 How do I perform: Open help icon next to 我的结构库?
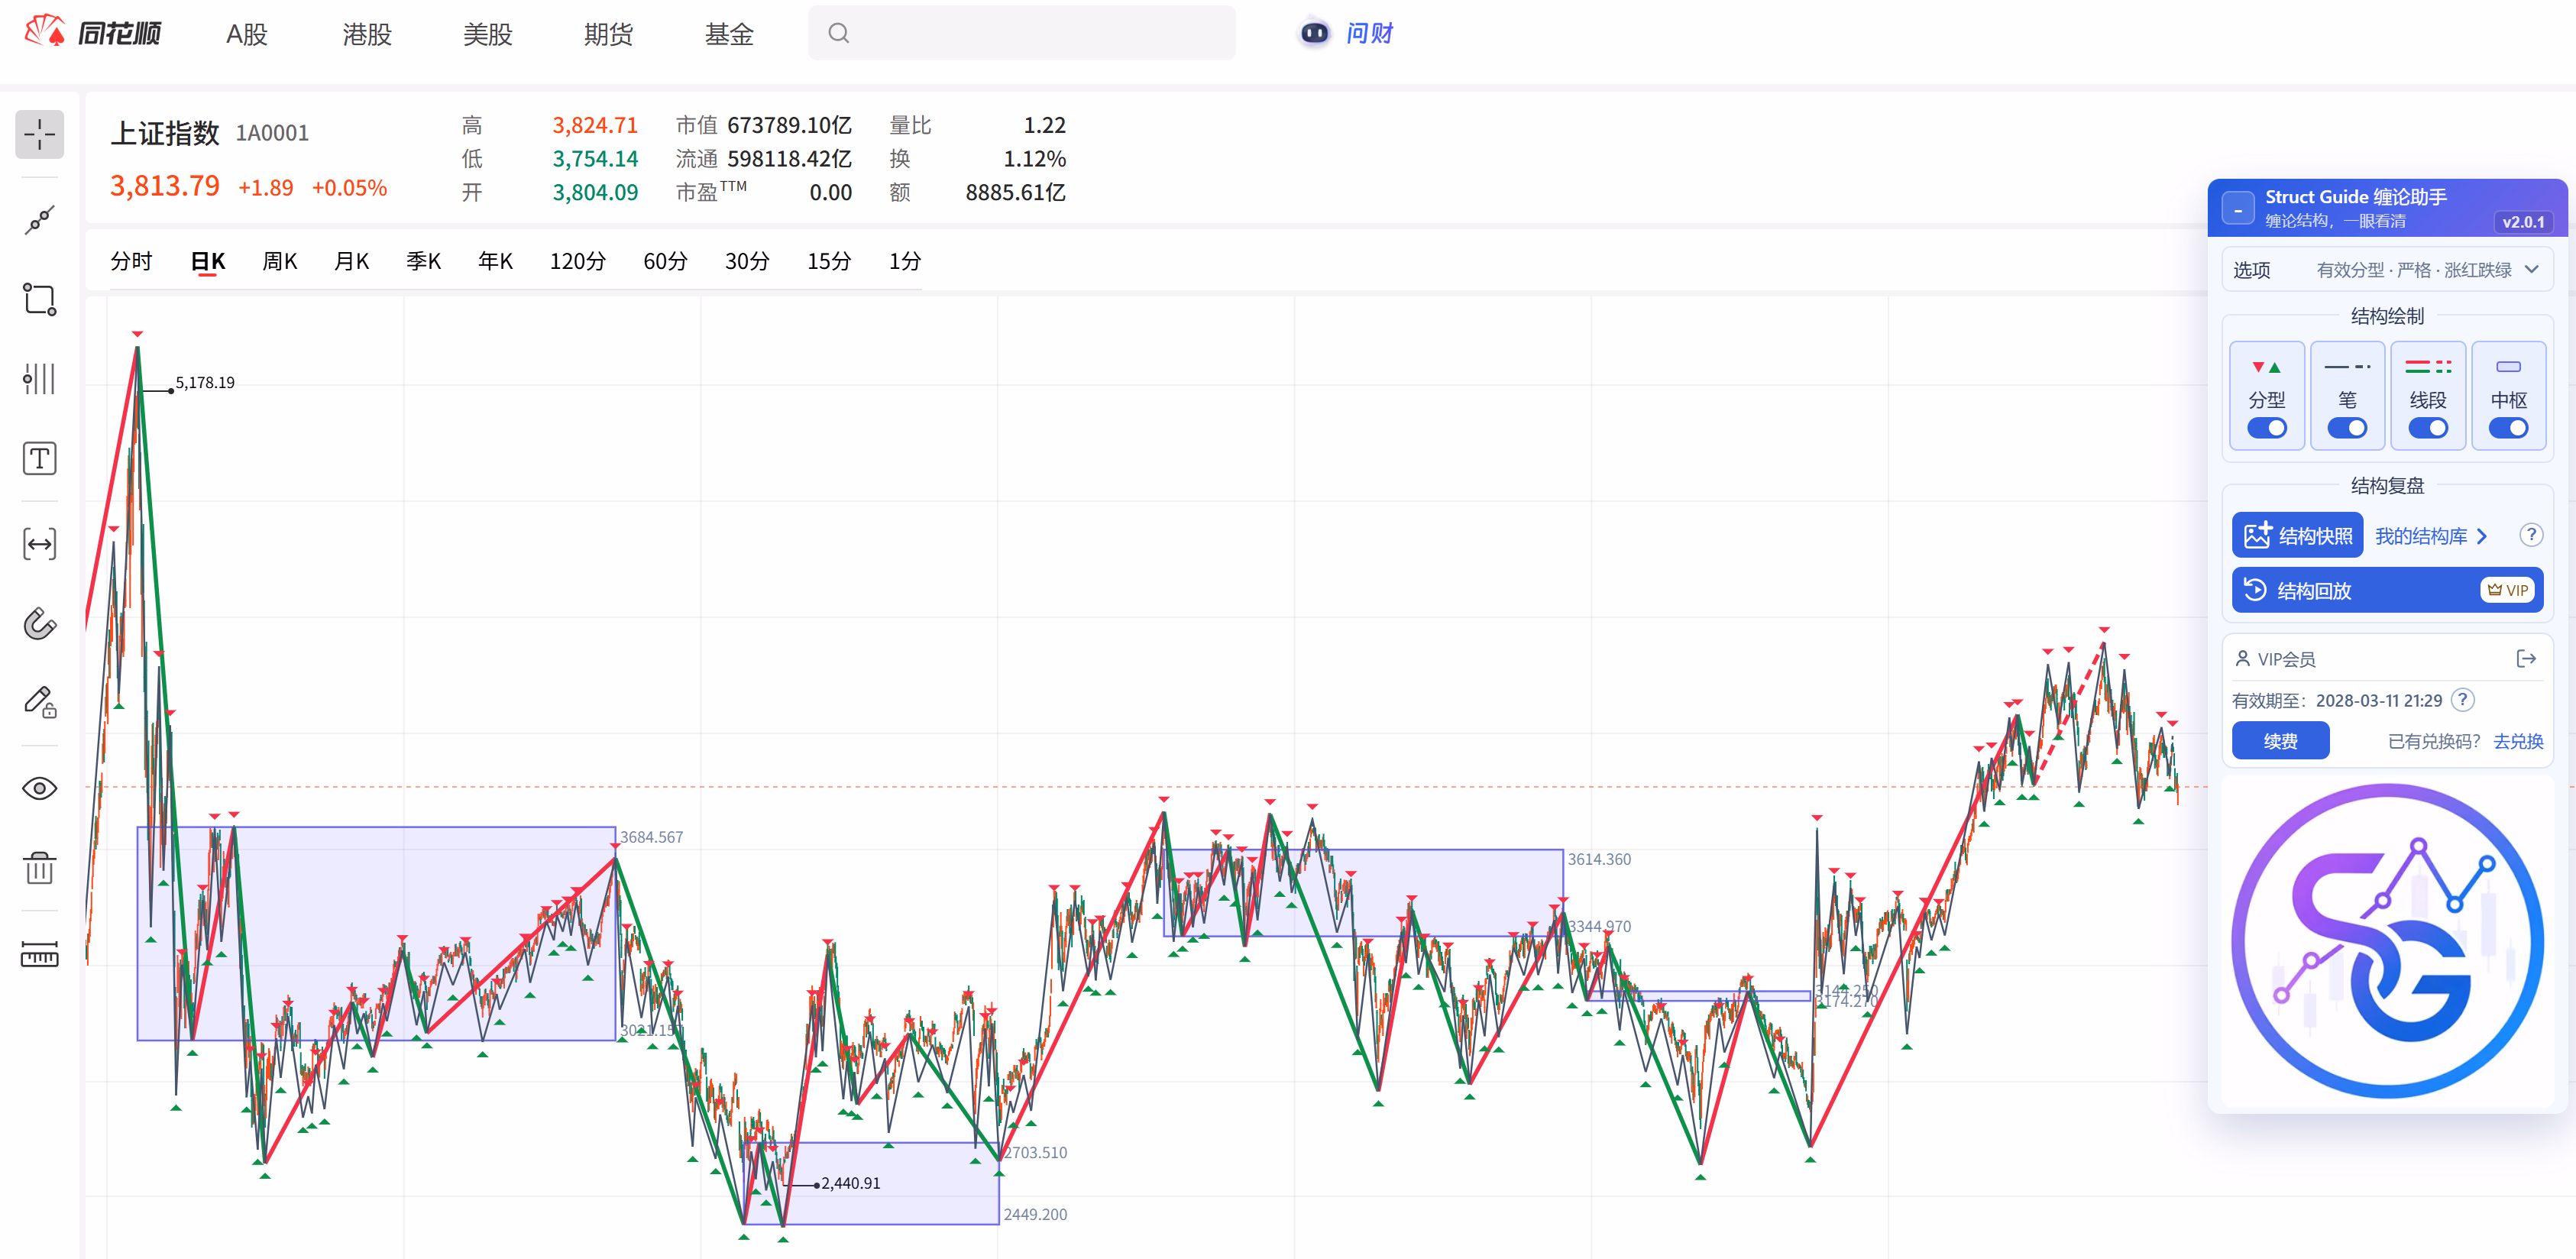2531,535
